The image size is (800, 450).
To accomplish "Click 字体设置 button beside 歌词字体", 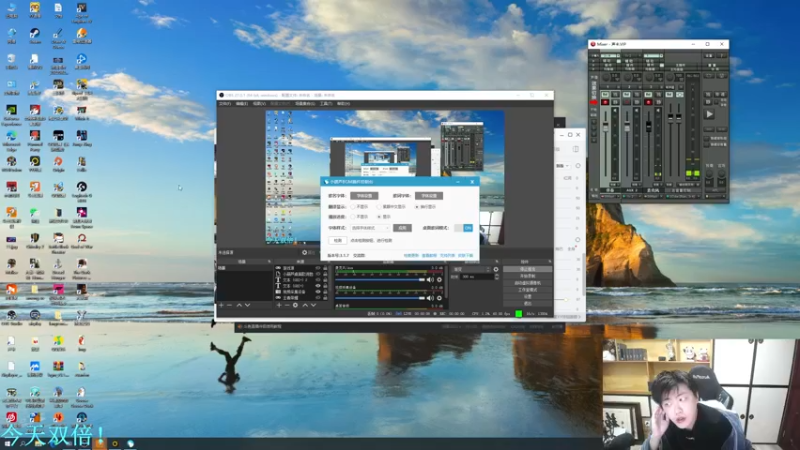I will click(429, 196).
